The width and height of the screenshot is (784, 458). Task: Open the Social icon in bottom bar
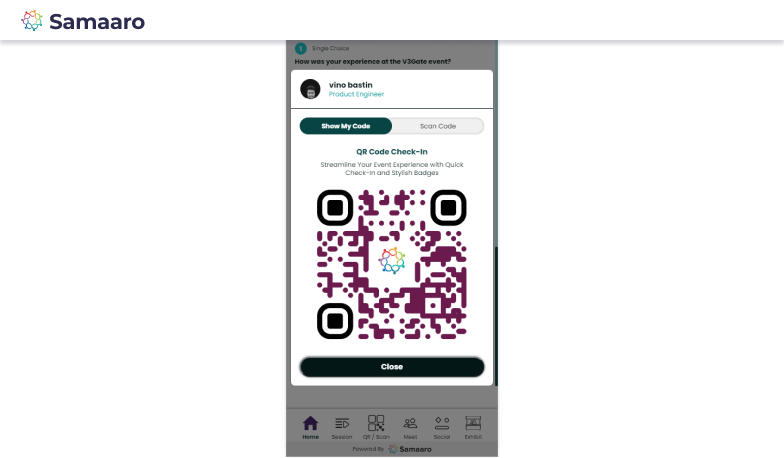442,424
